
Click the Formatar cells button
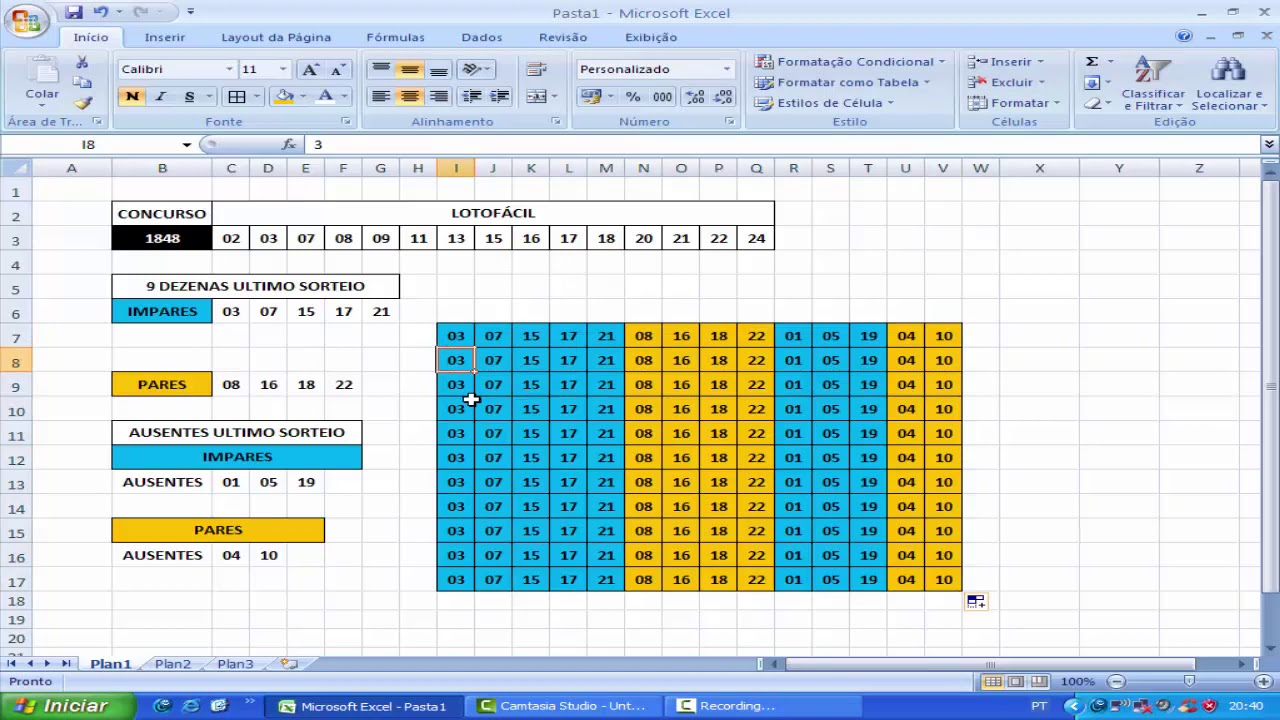point(1013,103)
